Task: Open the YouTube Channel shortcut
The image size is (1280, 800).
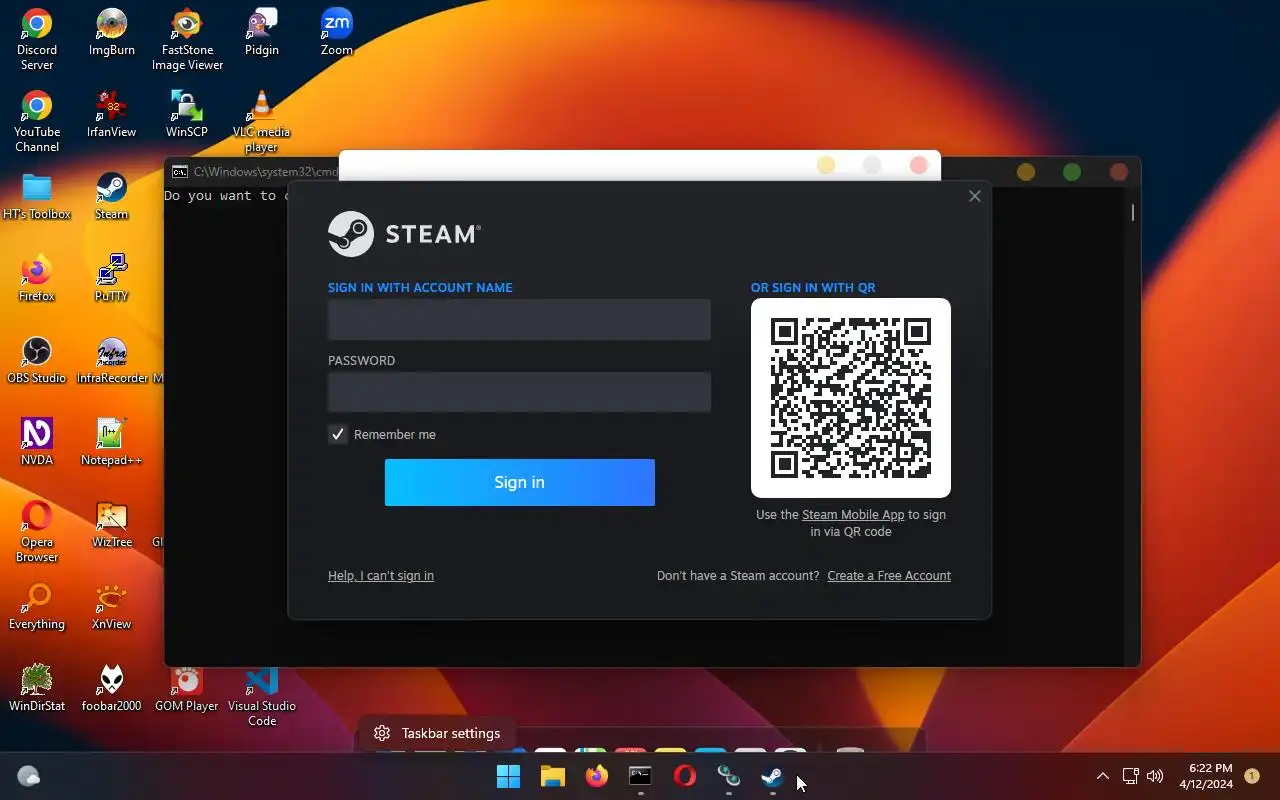Action: pos(37,122)
